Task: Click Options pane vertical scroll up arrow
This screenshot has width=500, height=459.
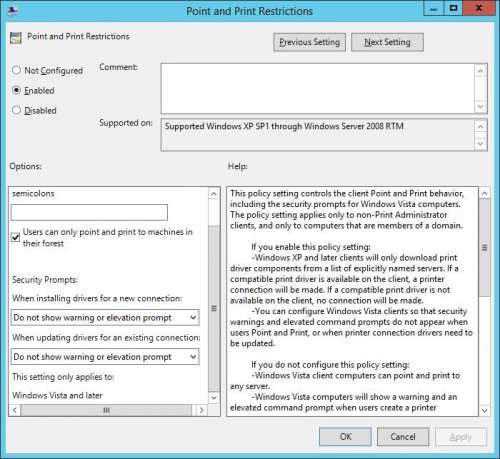Action: (214, 194)
